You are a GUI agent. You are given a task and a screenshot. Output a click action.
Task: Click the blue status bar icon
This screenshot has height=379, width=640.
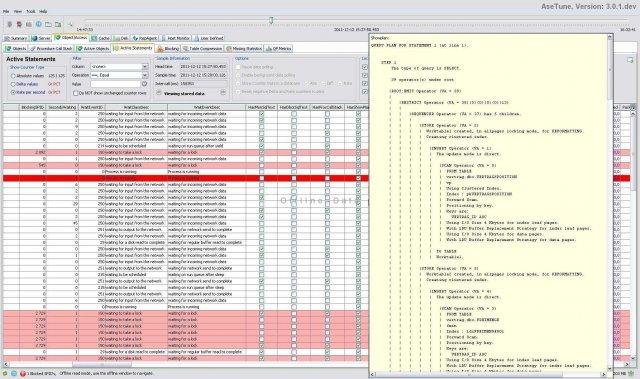(x=14, y=373)
